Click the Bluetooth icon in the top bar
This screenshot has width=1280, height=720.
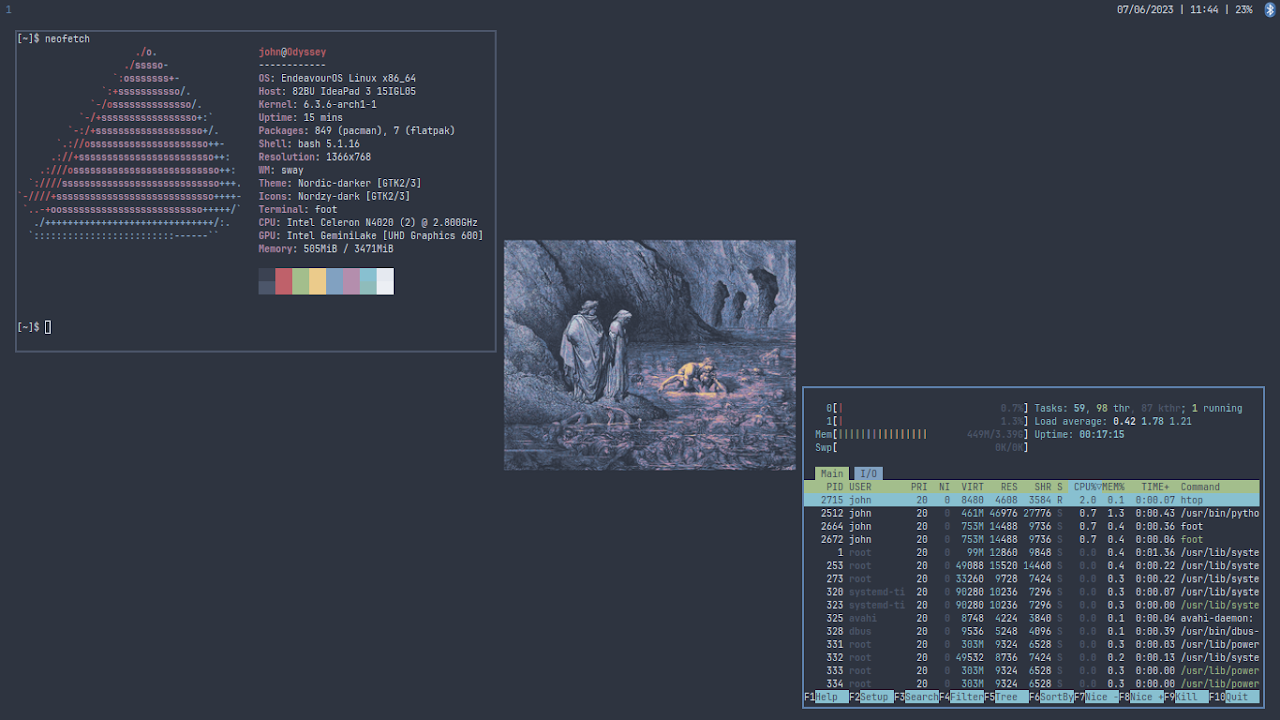[1271, 9]
